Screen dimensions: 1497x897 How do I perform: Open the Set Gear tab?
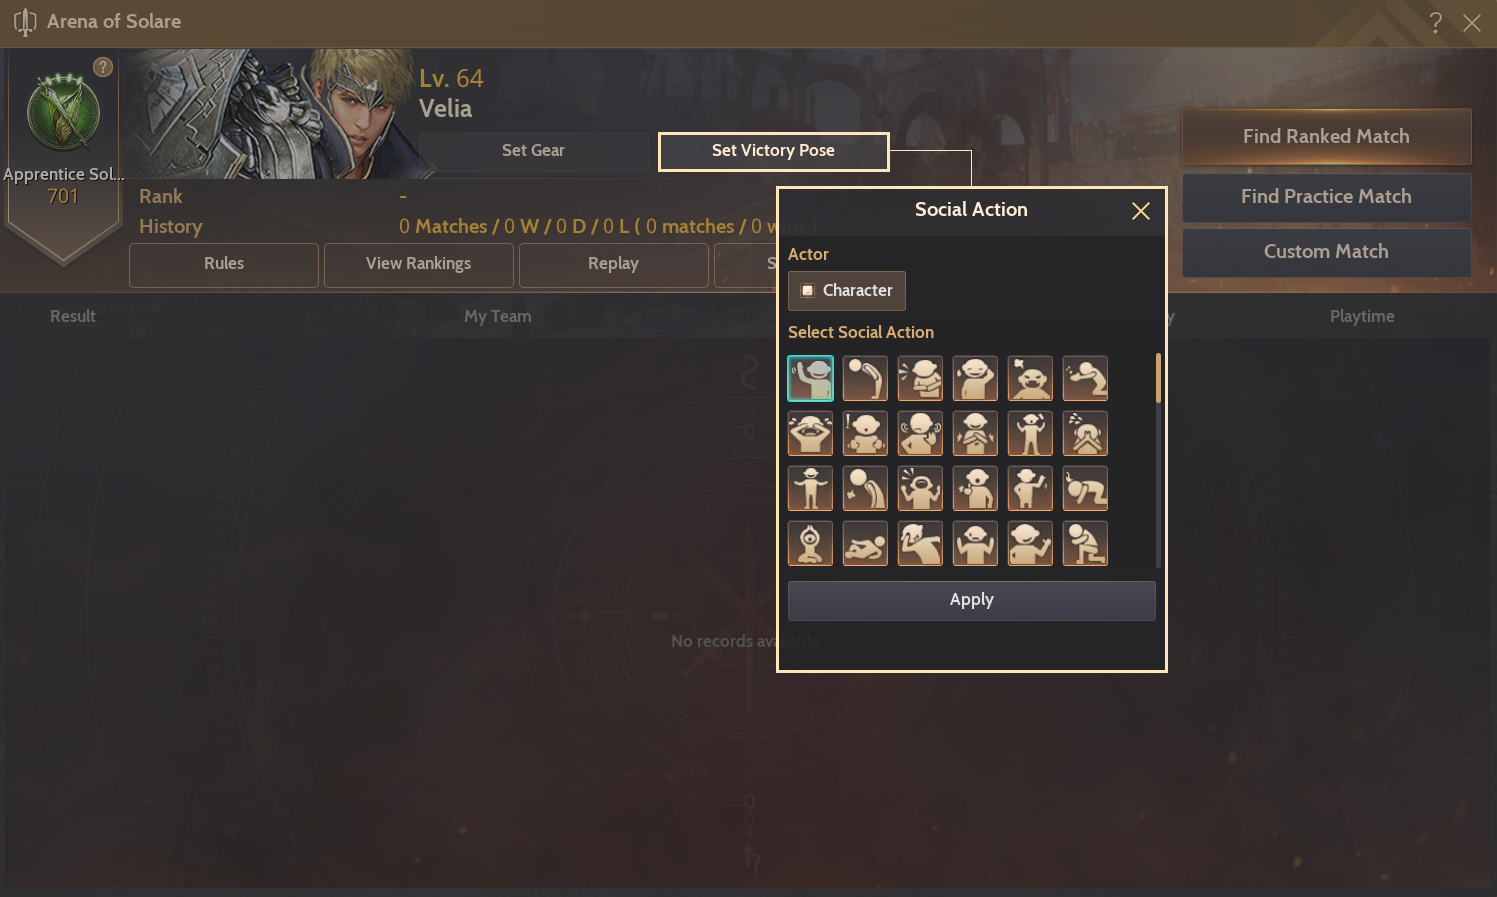point(534,151)
